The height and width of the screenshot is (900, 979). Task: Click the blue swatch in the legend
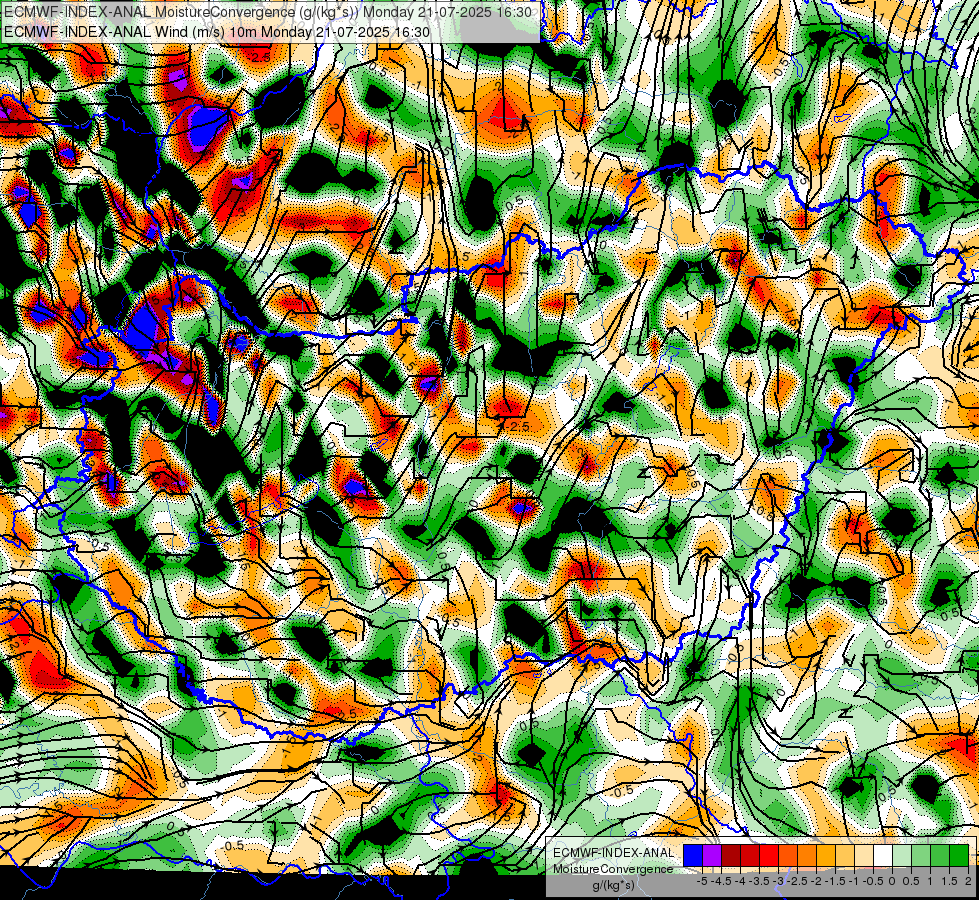[x=693, y=856]
